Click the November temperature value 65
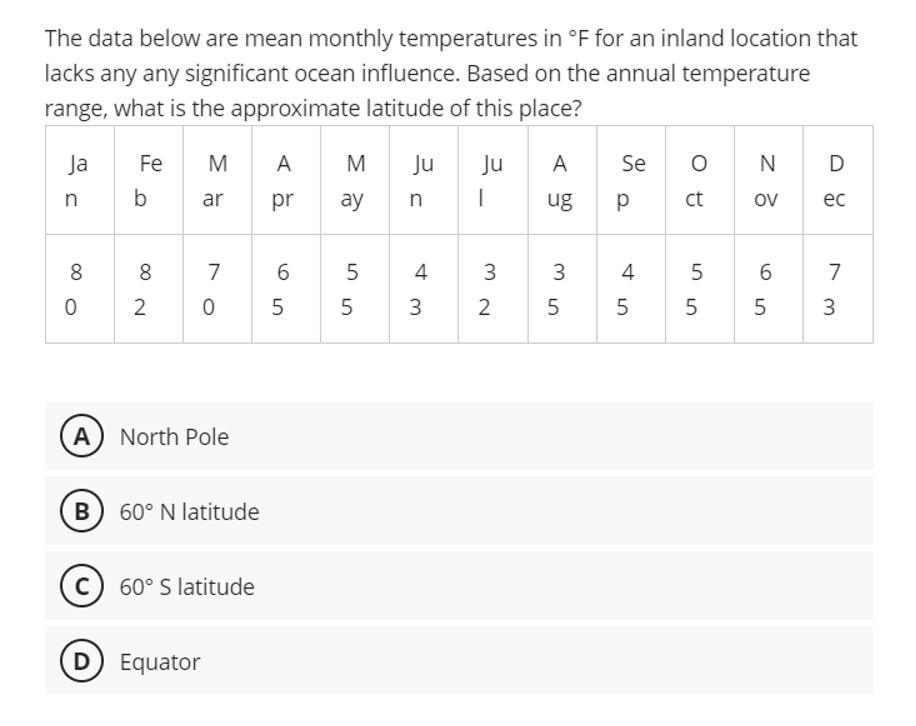The width and height of the screenshot is (916, 726). (x=767, y=290)
